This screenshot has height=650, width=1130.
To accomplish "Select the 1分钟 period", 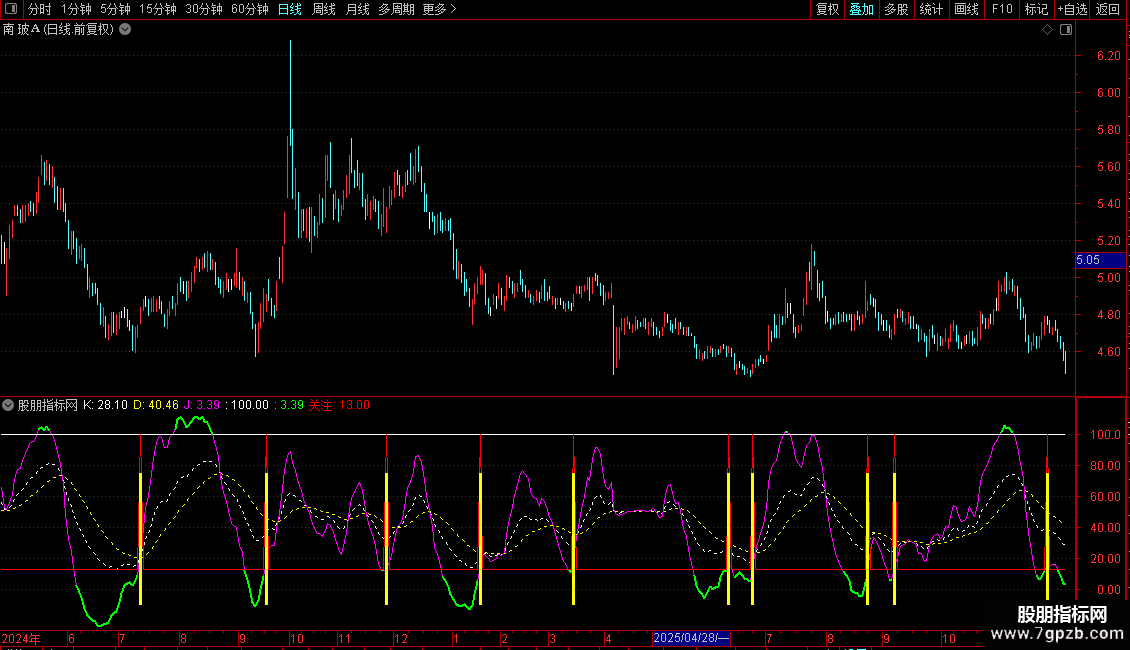I will click(x=76, y=9).
